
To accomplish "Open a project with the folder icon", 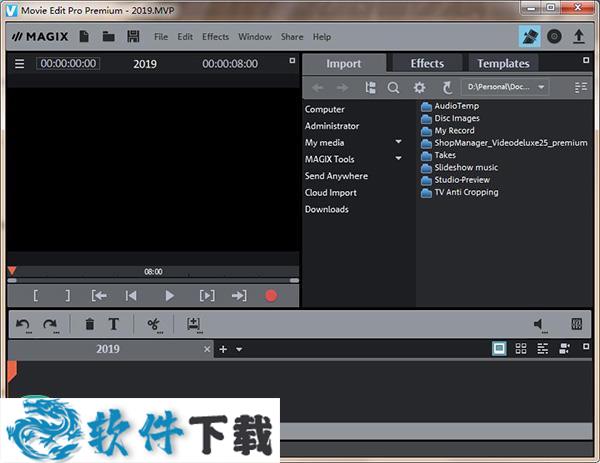I will point(109,37).
